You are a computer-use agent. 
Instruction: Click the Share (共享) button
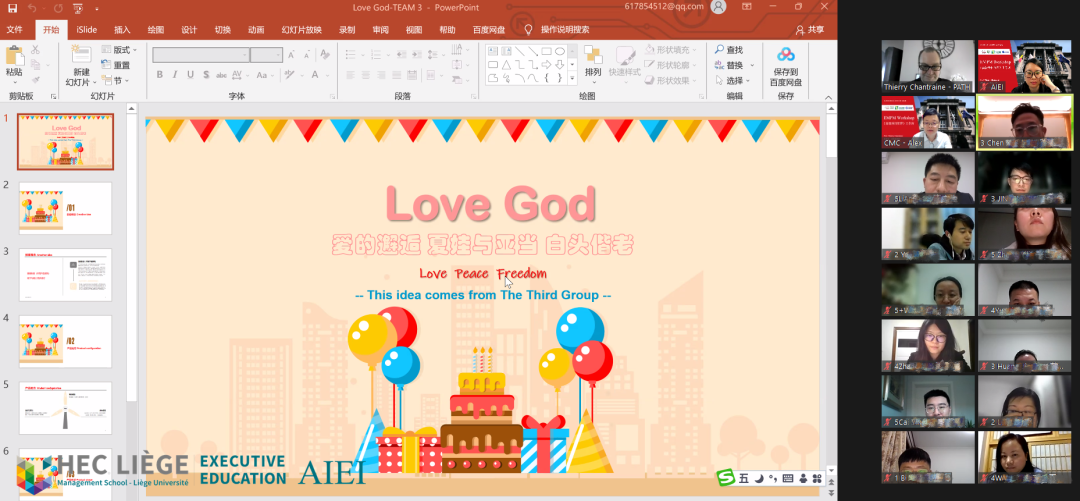pyautogui.click(x=810, y=30)
